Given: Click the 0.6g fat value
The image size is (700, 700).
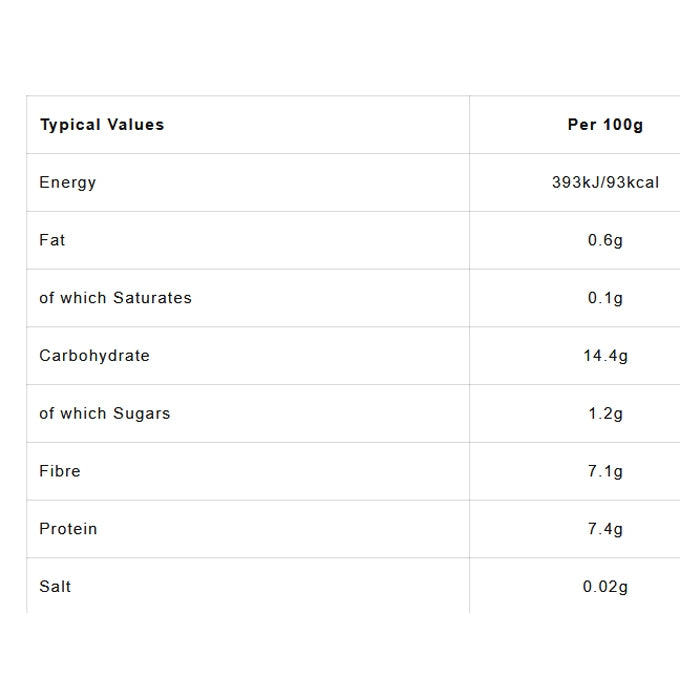Looking at the screenshot, I should click(605, 241).
